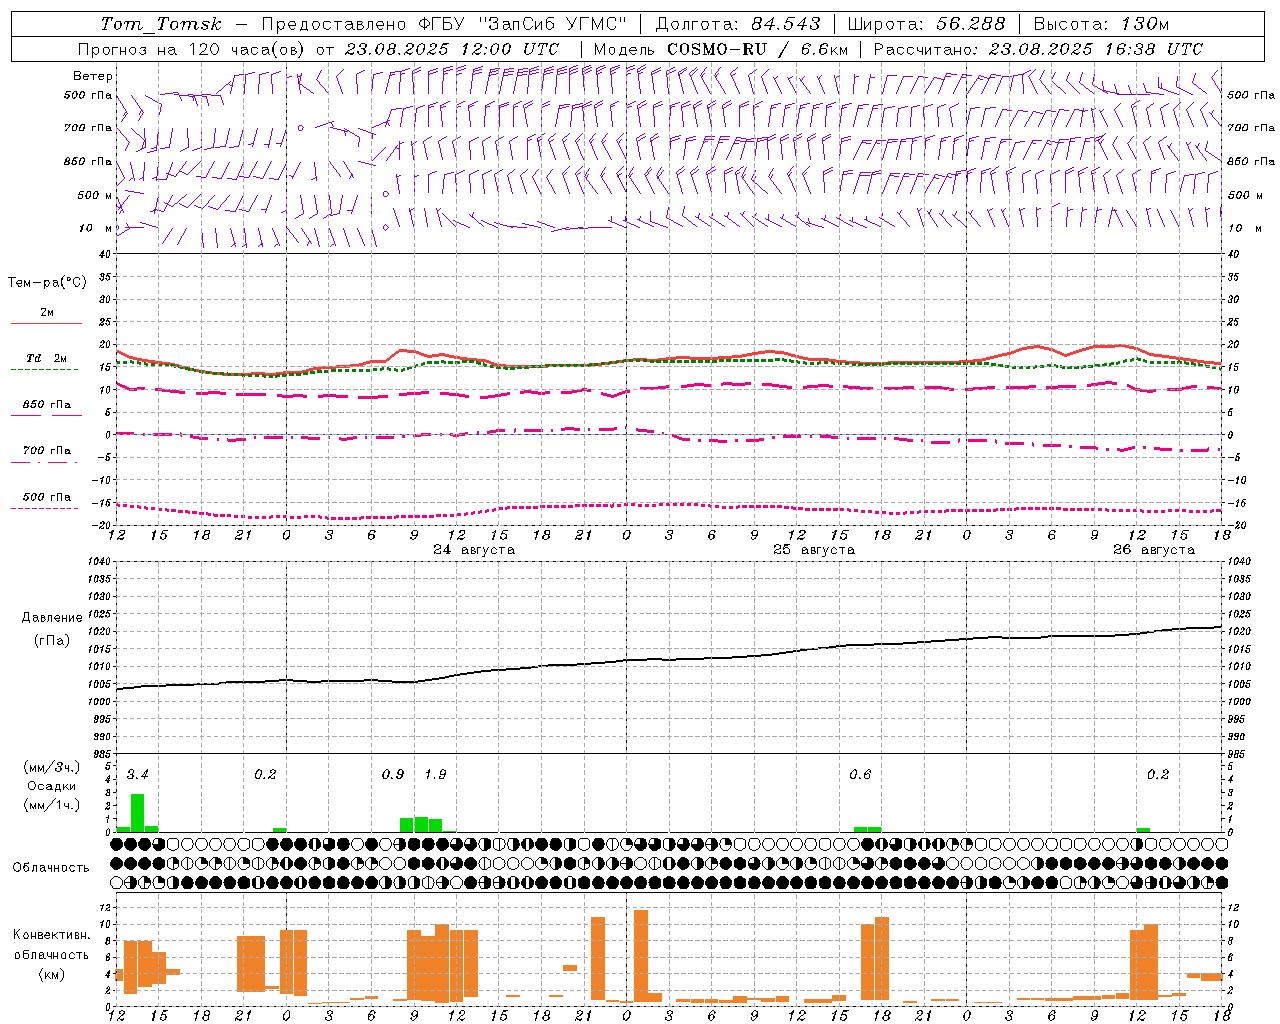Screen dimensions: 1280x1024
Task: Click the 'Td 2м' dew point legend entry
Action: pos(46,358)
